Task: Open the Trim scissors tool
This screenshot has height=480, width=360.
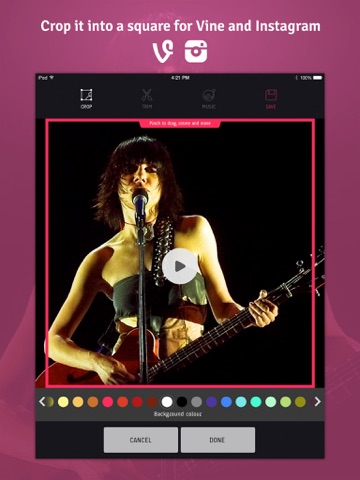Action: [147, 95]
